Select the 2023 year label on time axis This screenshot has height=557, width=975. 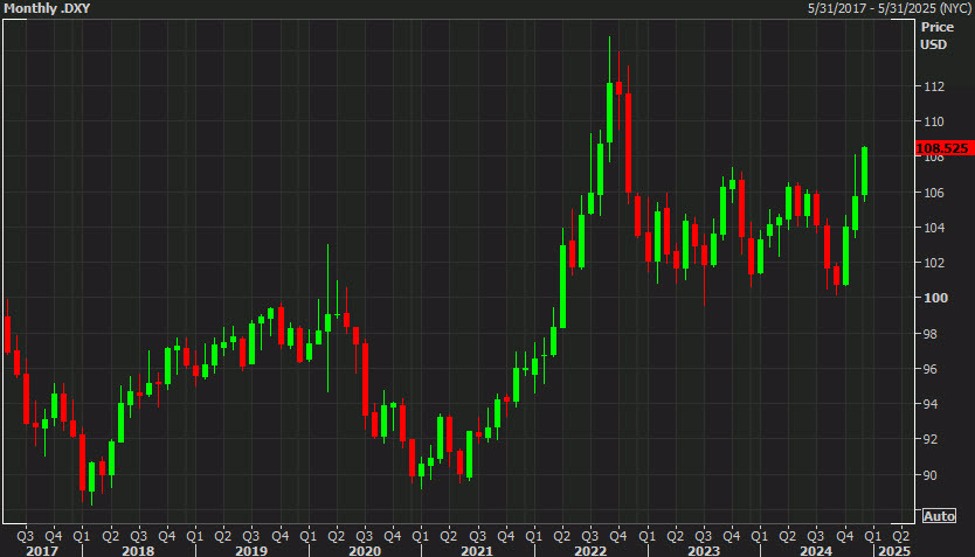tap(703, 549)
